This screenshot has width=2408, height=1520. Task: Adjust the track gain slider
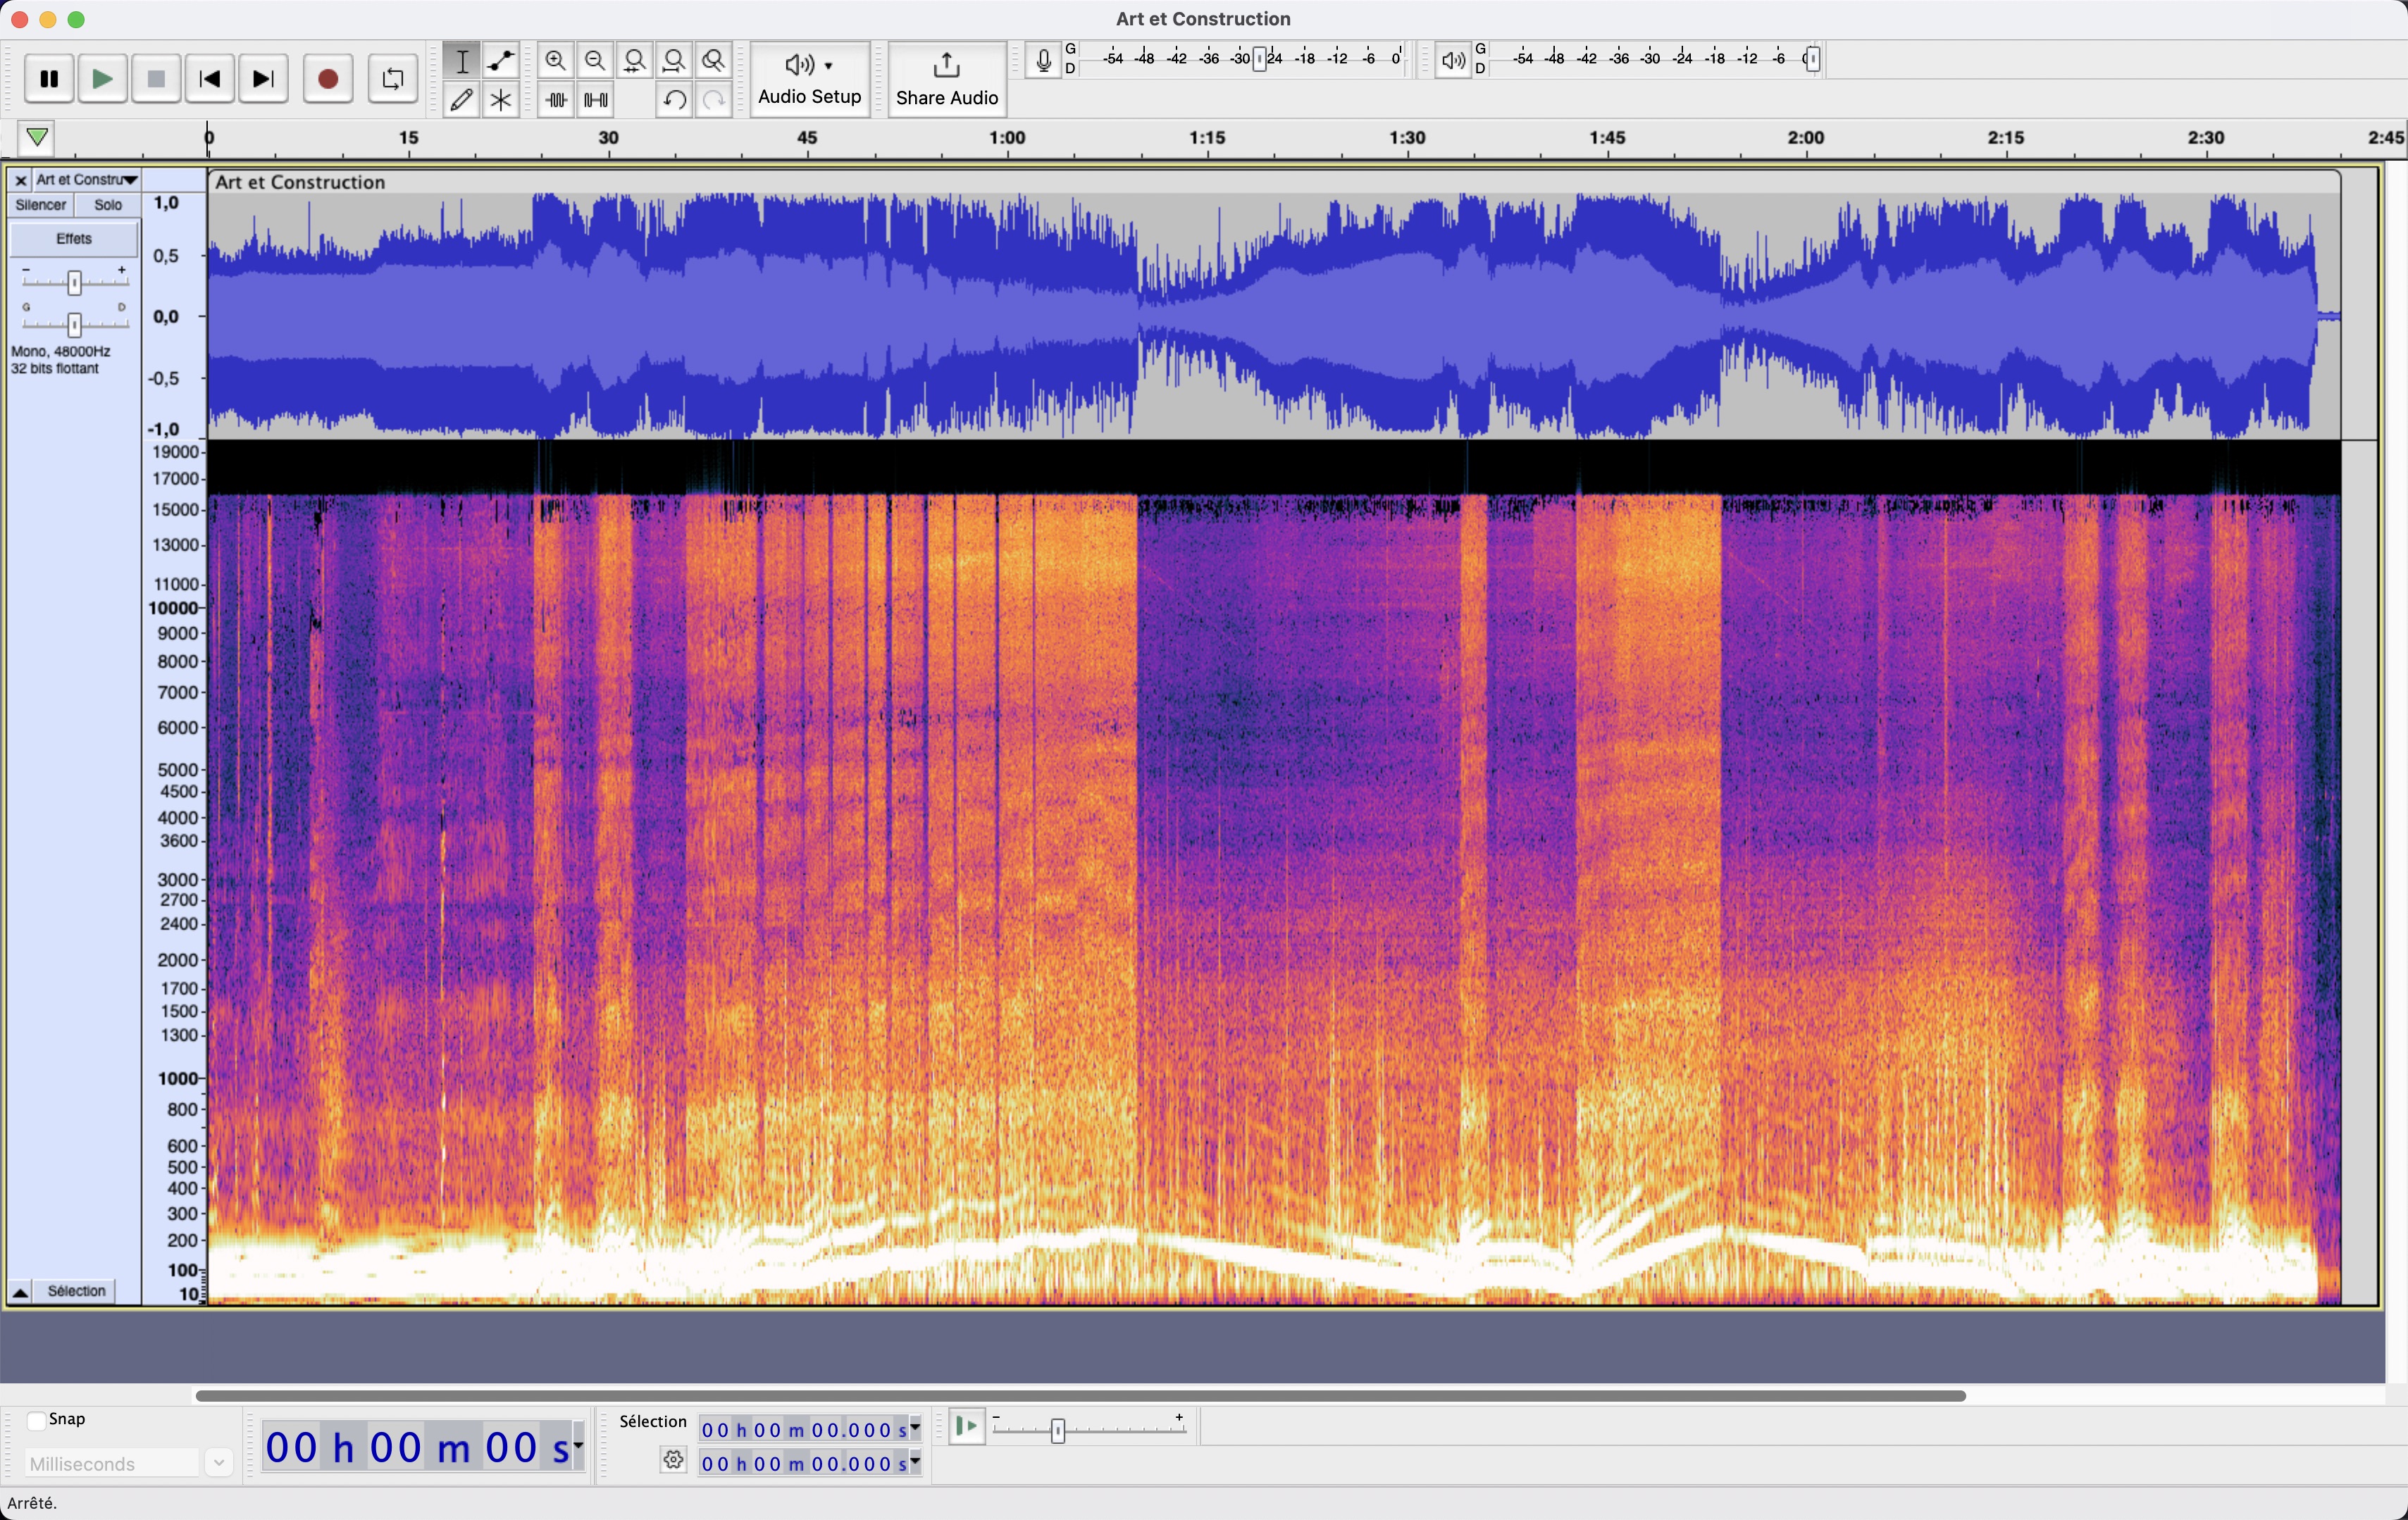click(74, 283)
